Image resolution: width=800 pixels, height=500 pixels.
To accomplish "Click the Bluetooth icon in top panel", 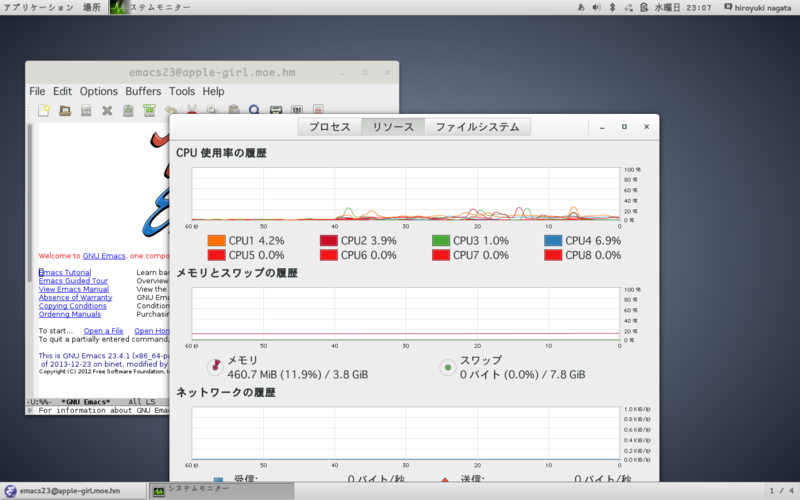I will click(x=612, y=7).
